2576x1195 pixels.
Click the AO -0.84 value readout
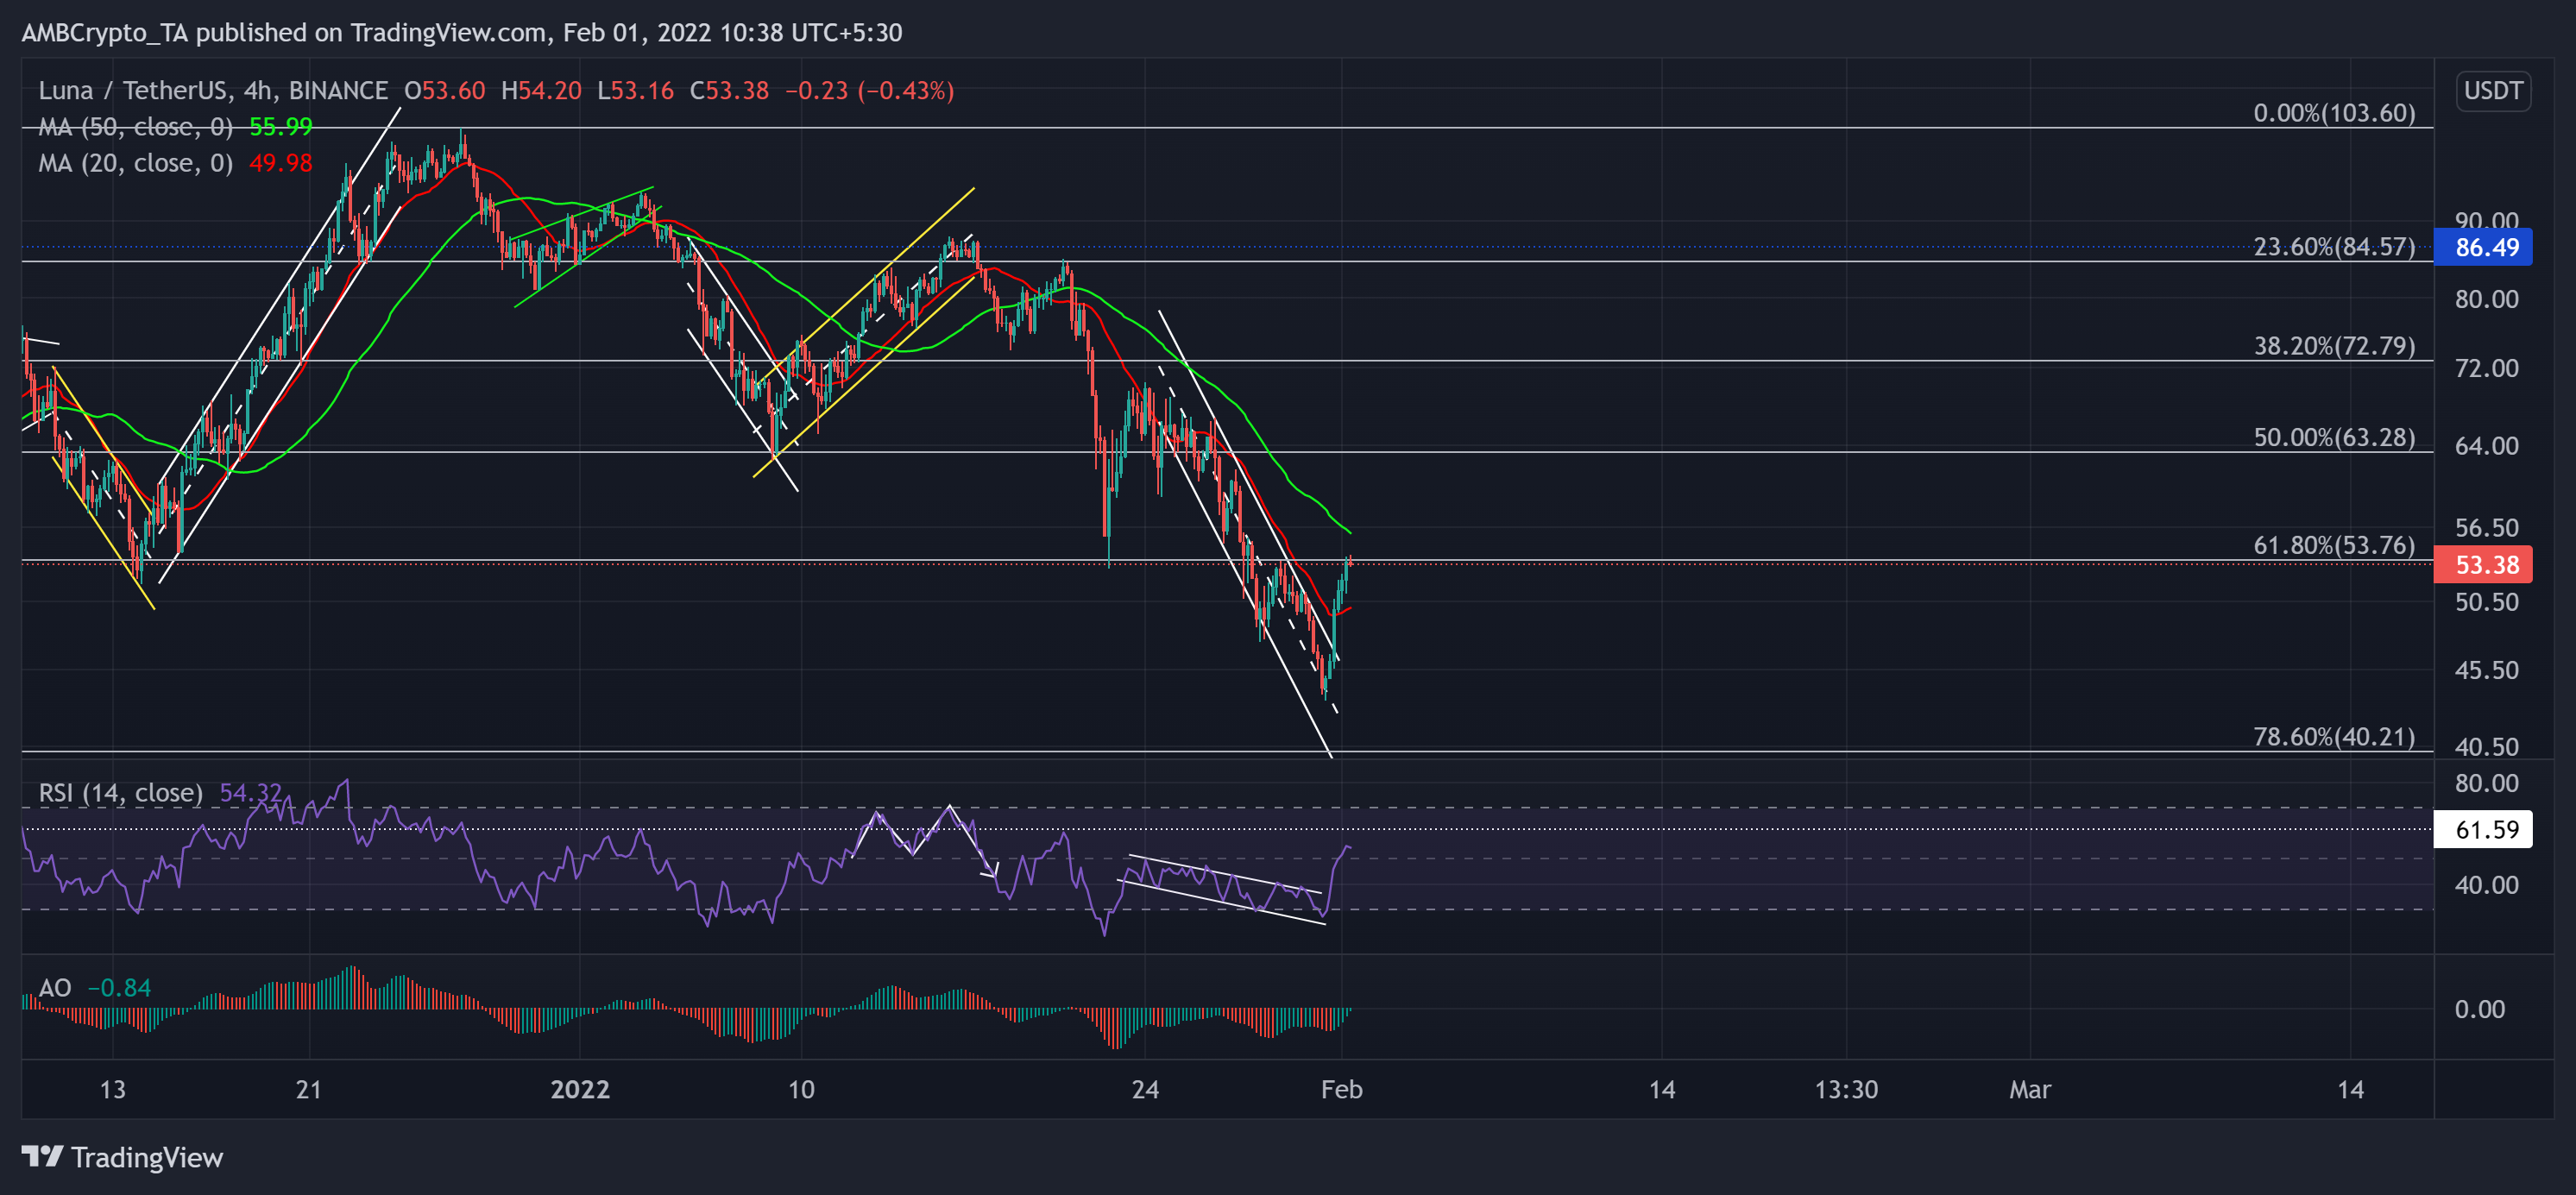119,988
